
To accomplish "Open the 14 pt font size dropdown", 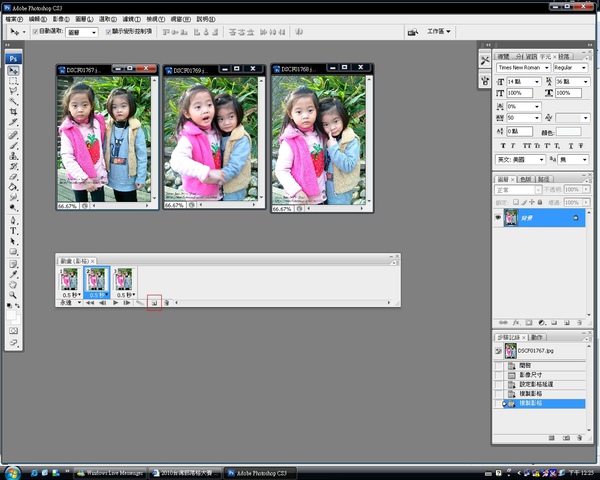I will coord(537,82).
